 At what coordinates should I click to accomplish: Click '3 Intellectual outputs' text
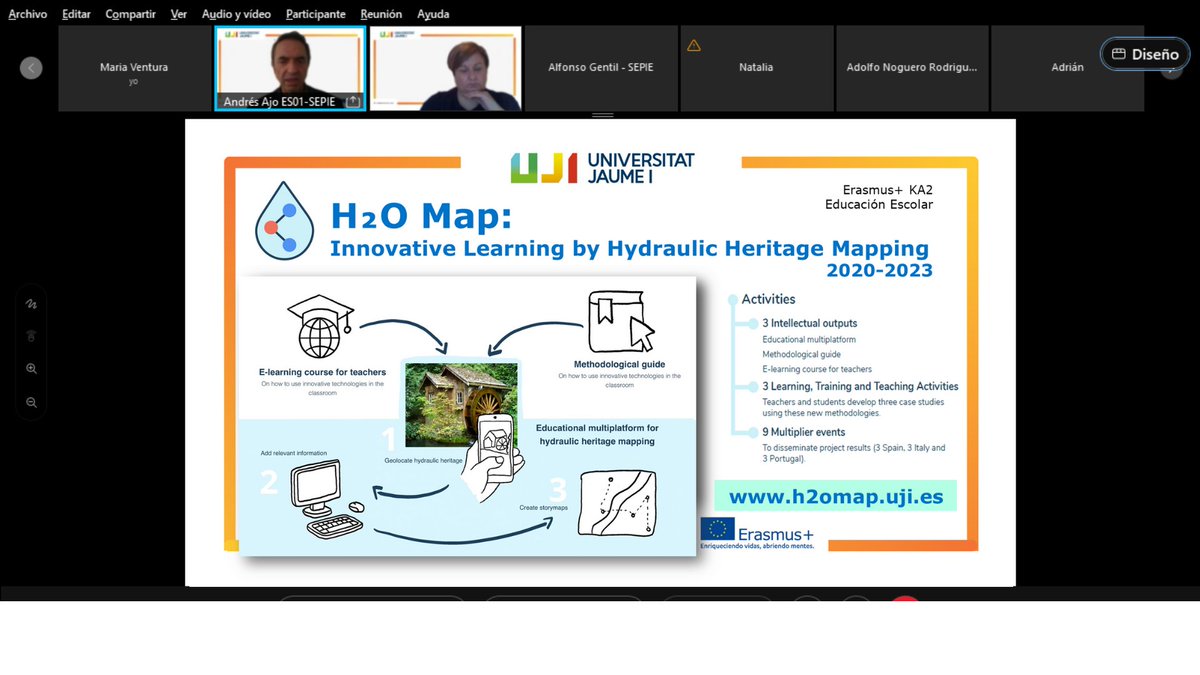[x=810, y=323]
